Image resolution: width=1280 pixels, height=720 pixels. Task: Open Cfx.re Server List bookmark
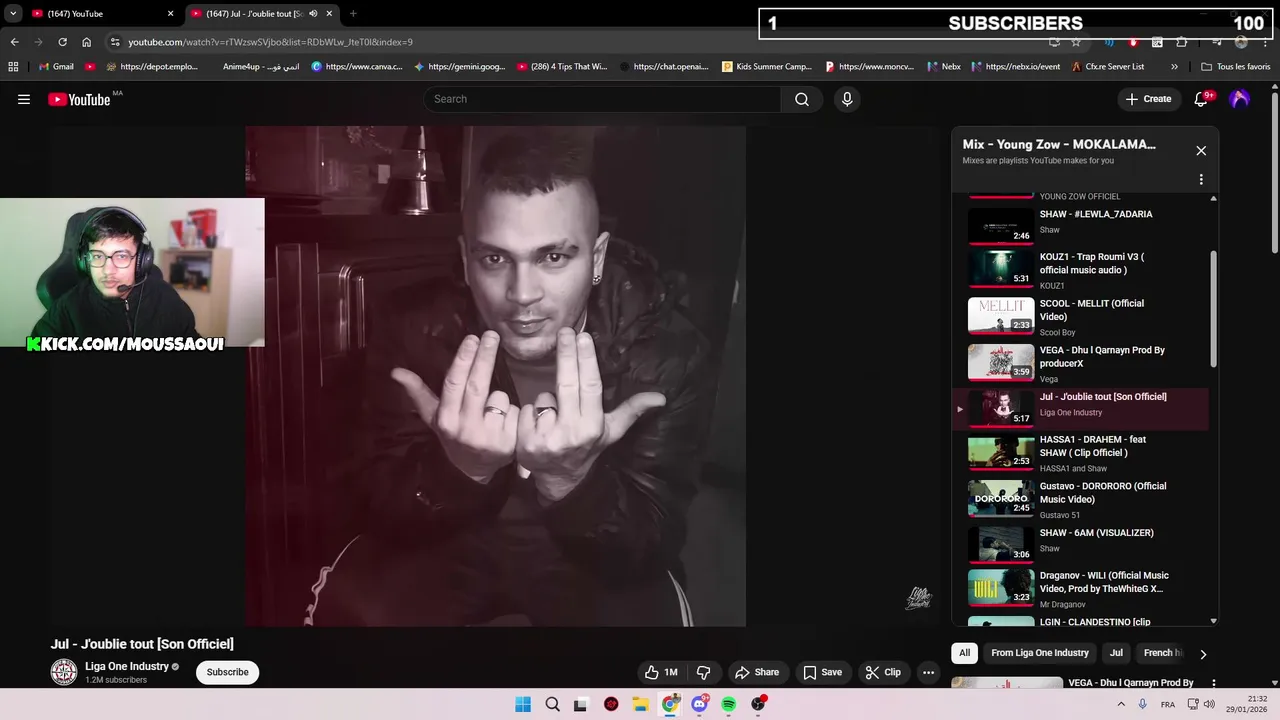click(1107, 67)
